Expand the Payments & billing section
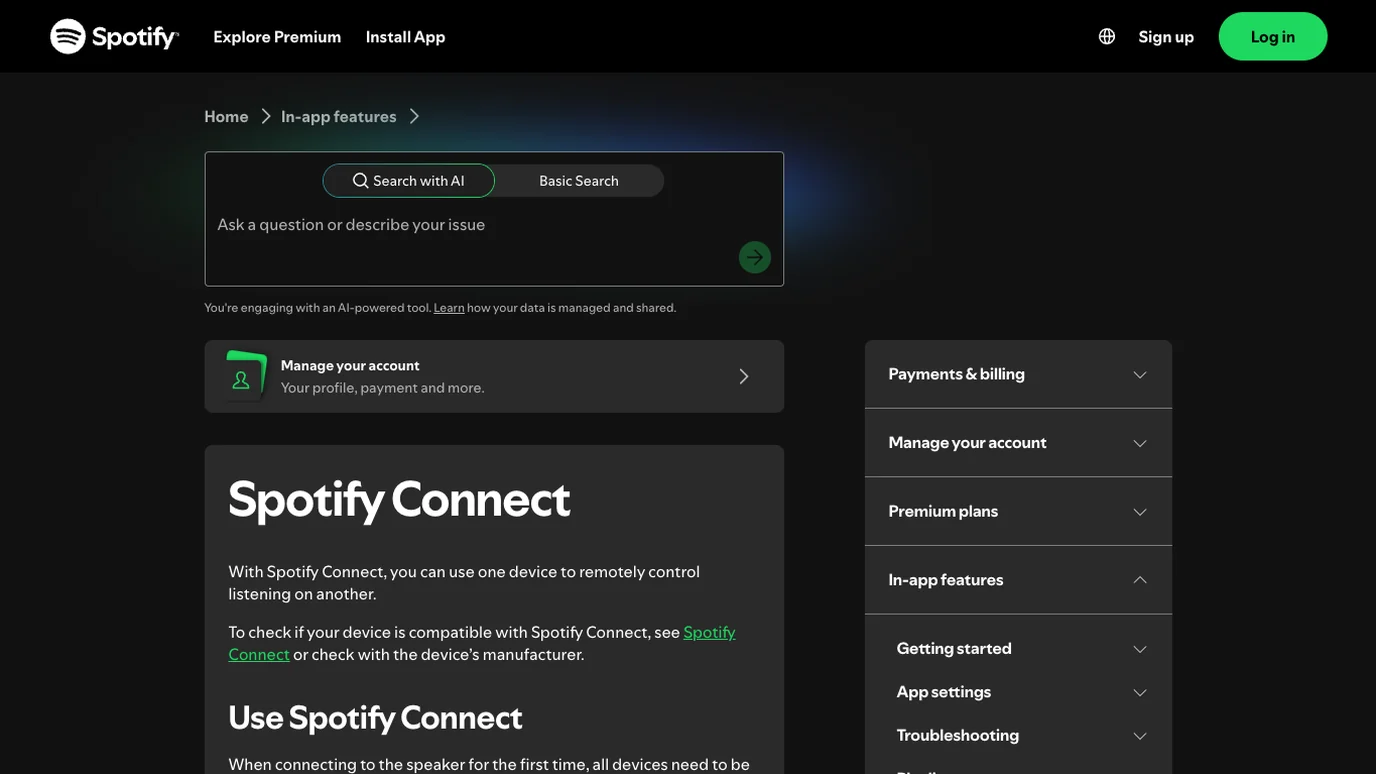 pyautogui.click(x=1018, y=374)
